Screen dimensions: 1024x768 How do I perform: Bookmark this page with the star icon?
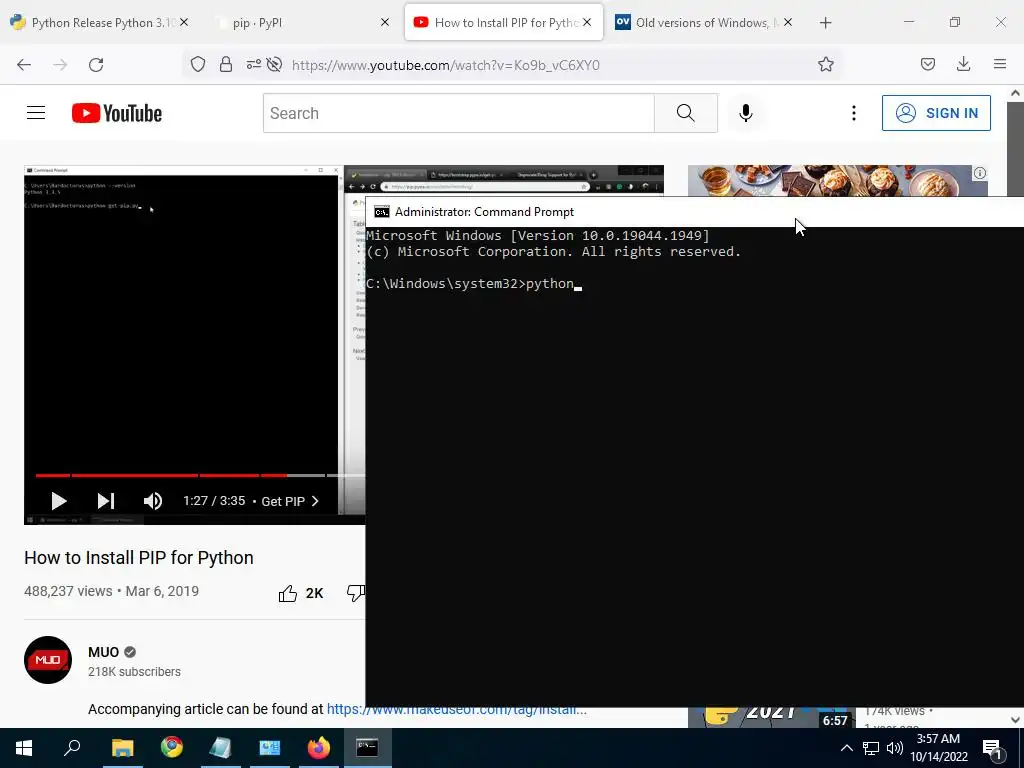(x=825, y=64)
